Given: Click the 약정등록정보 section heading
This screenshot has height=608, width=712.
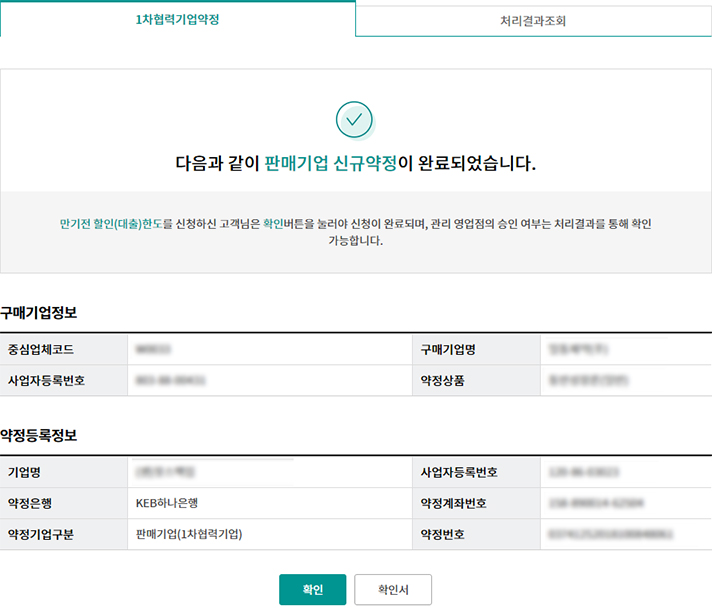Looking at the screenshot, I should click(x=39, y=436).
